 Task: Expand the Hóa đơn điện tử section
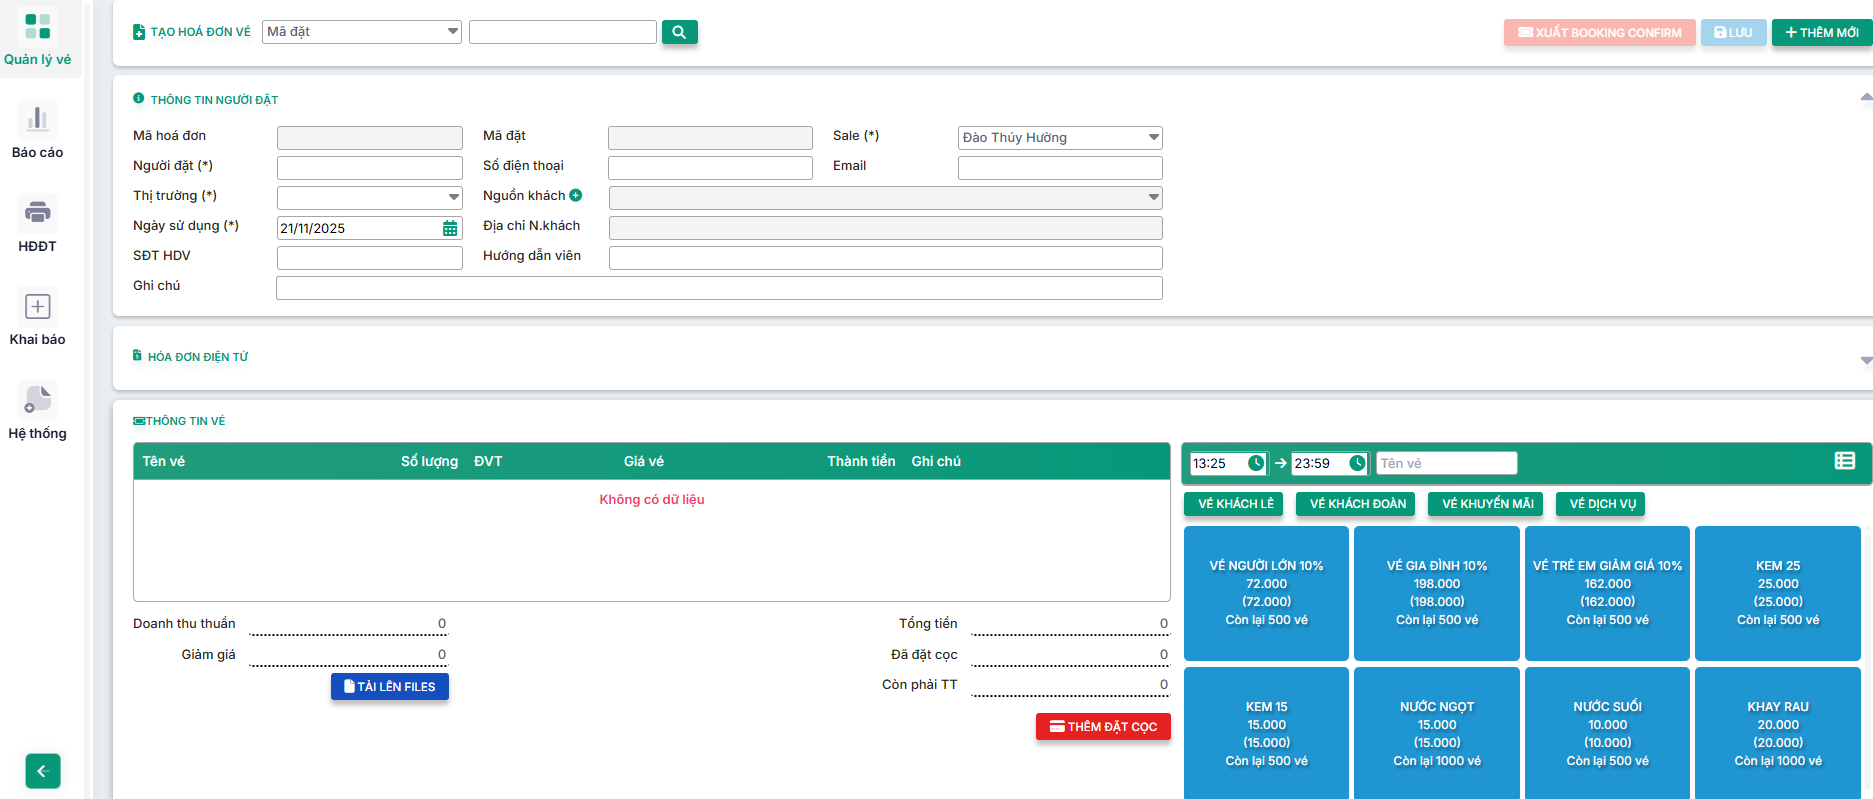click(1865, 360)
